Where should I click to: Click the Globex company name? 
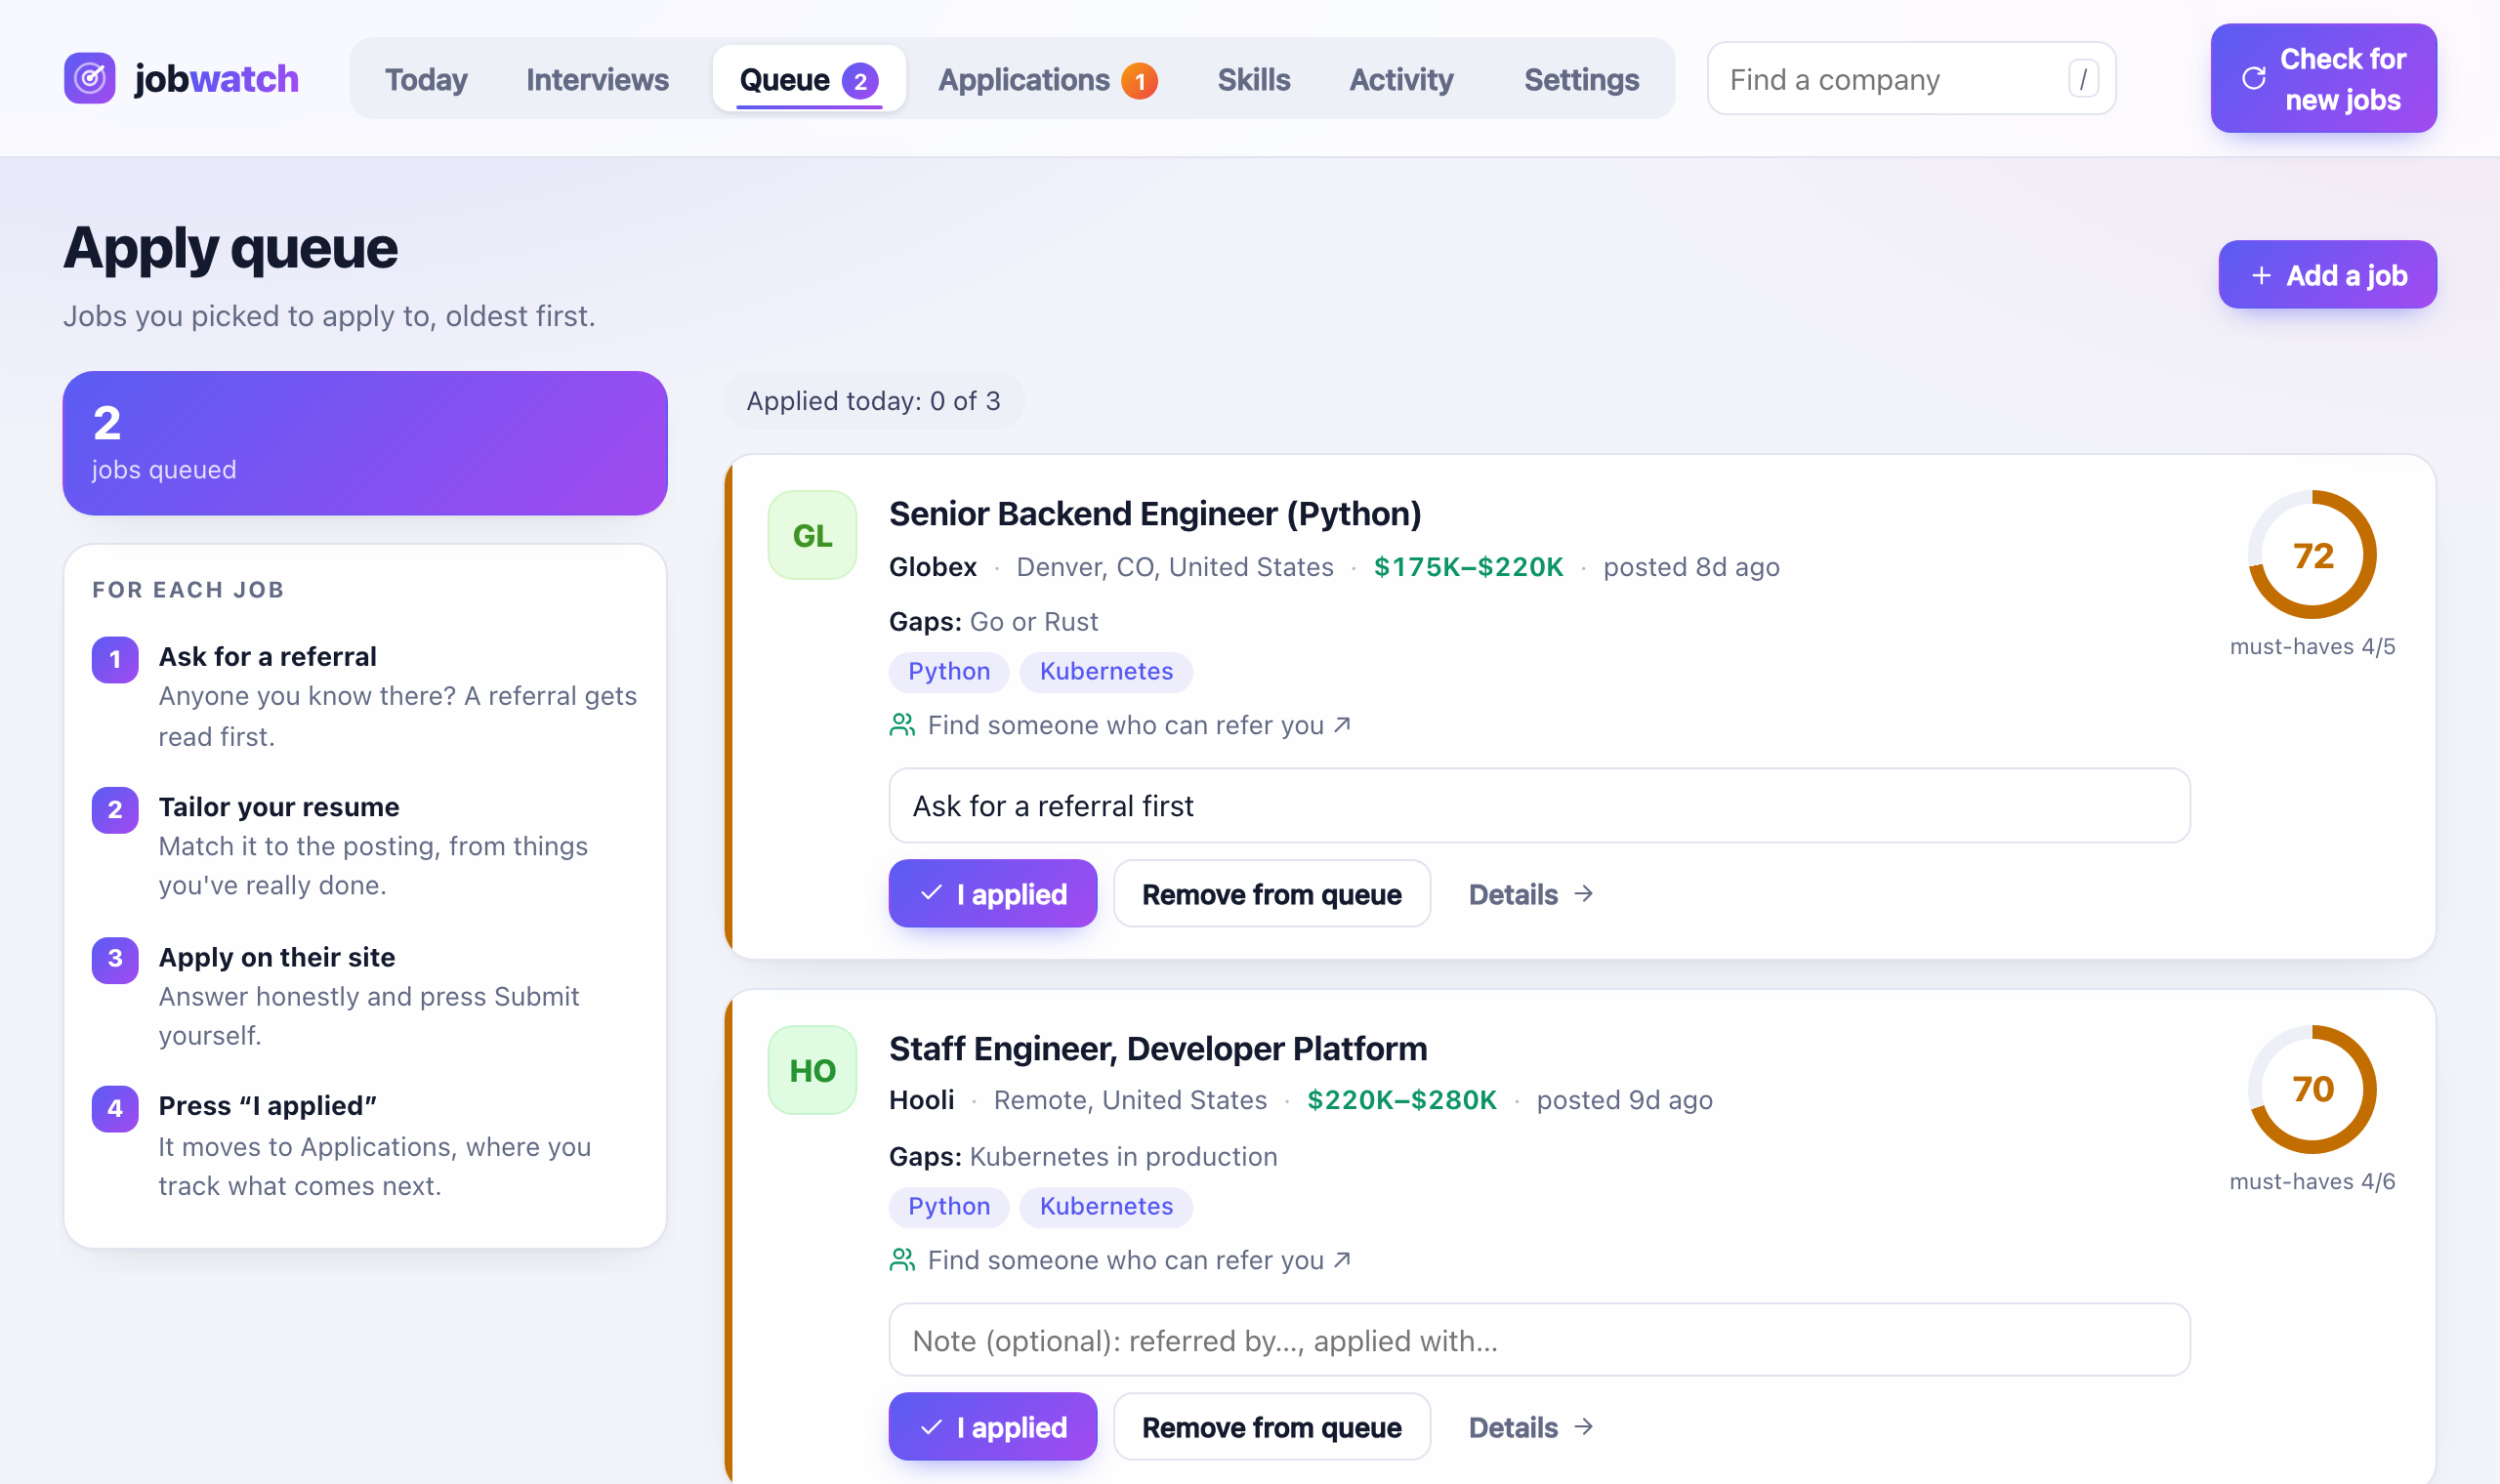[932, 567]
